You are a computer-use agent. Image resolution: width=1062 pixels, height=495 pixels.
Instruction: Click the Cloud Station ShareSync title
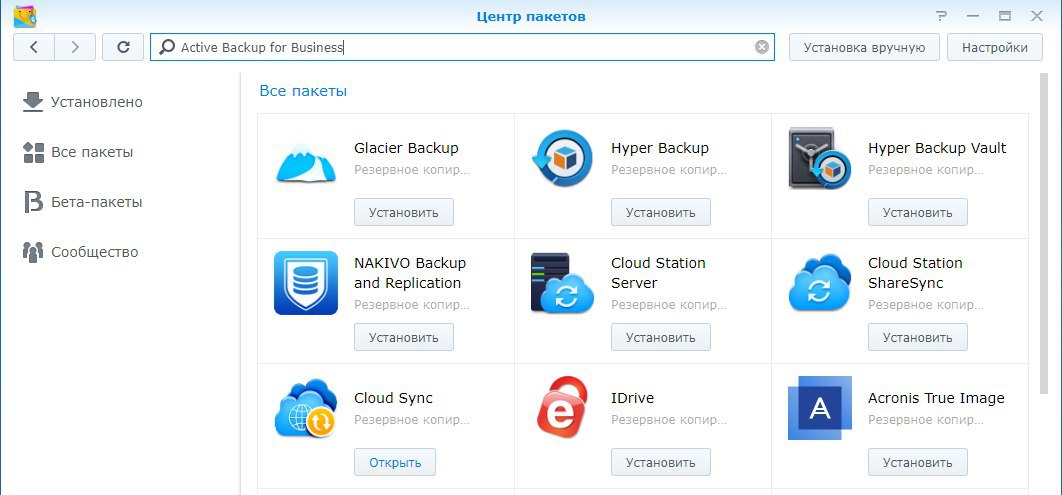915,273
